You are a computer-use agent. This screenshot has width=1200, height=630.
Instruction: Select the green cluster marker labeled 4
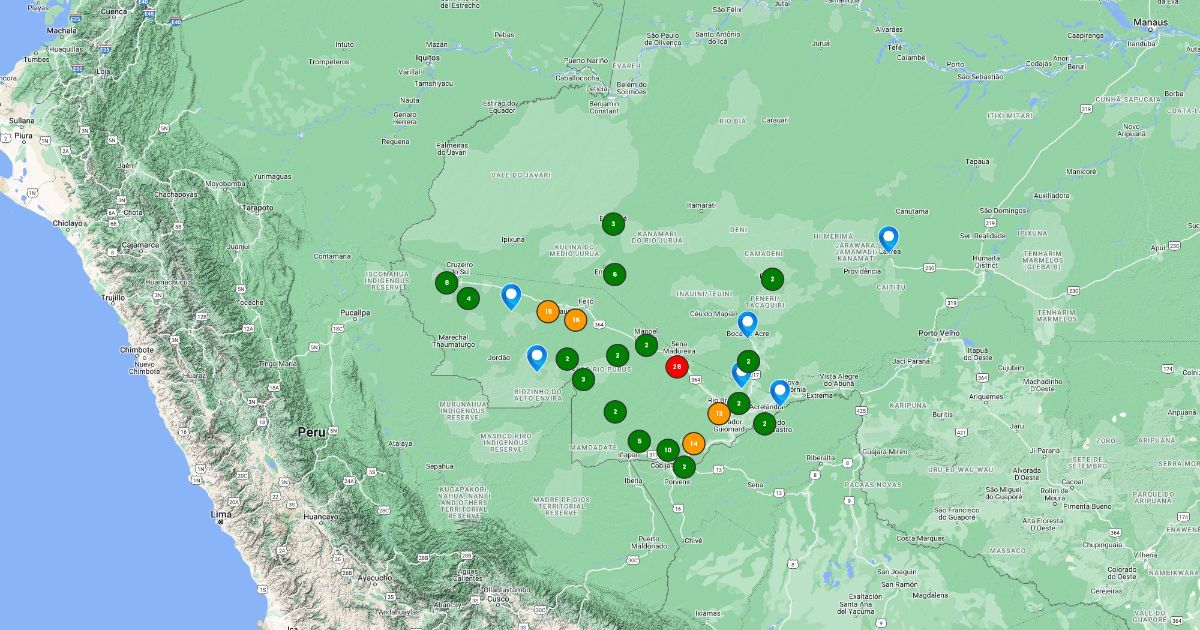click(x=468, y=298)
